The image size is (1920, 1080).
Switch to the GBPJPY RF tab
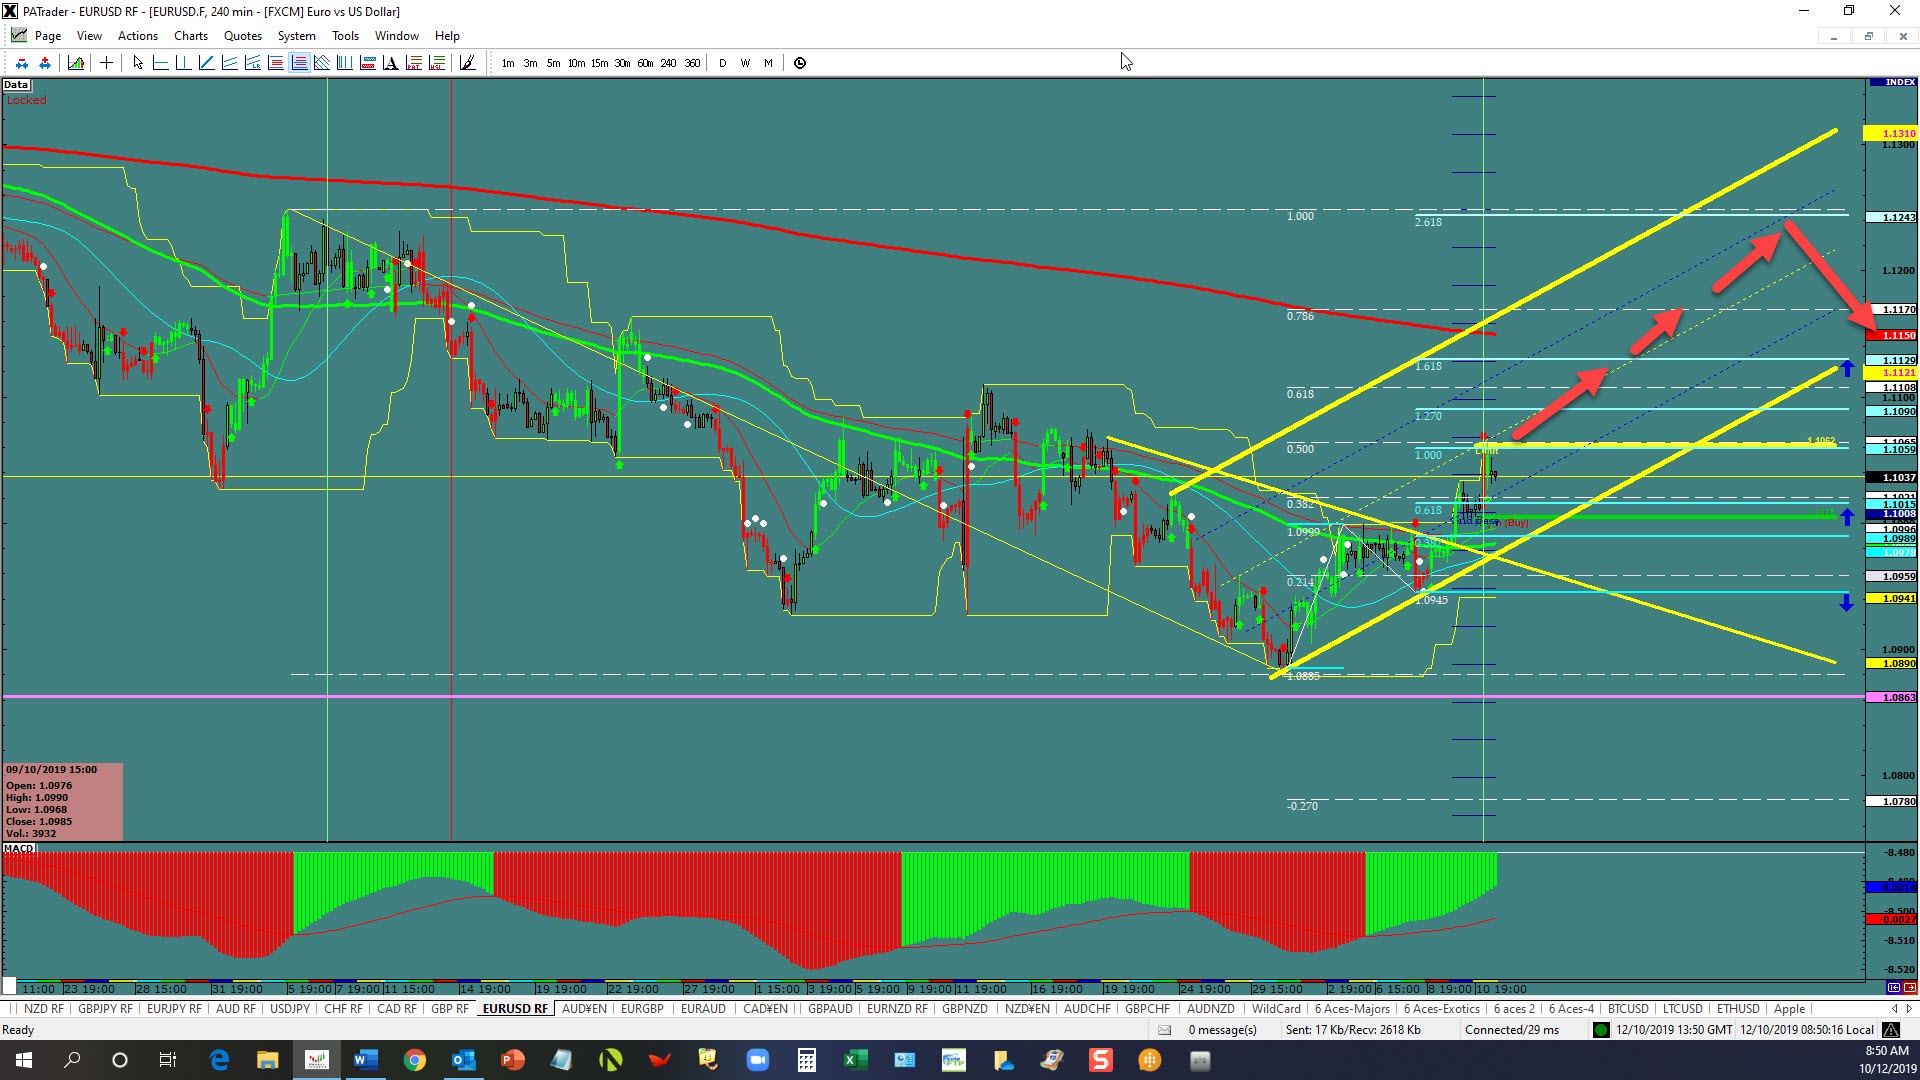105,1009
